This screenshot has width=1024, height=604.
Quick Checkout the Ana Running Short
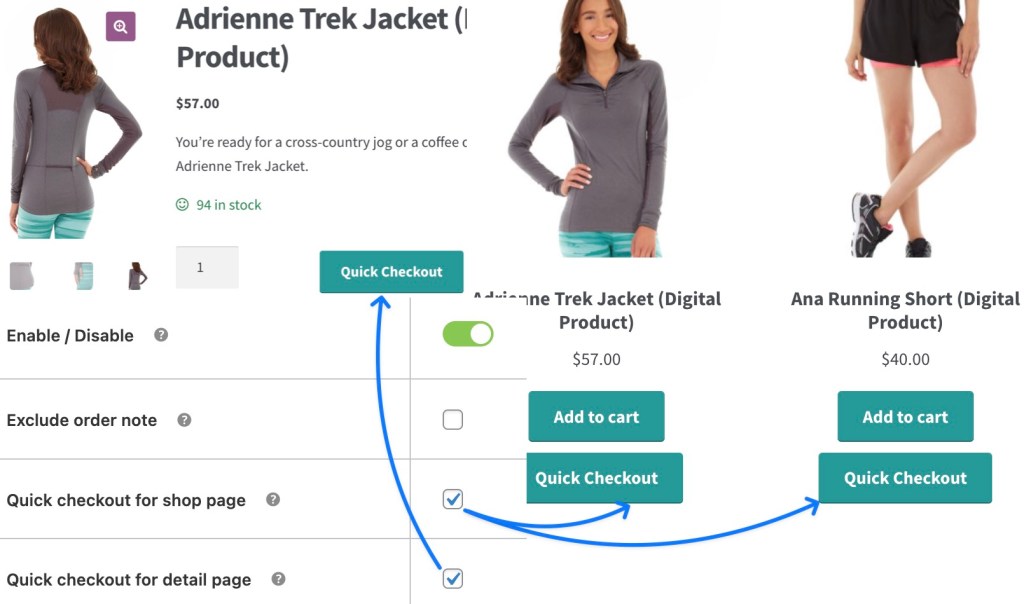[x=905, y=478]
